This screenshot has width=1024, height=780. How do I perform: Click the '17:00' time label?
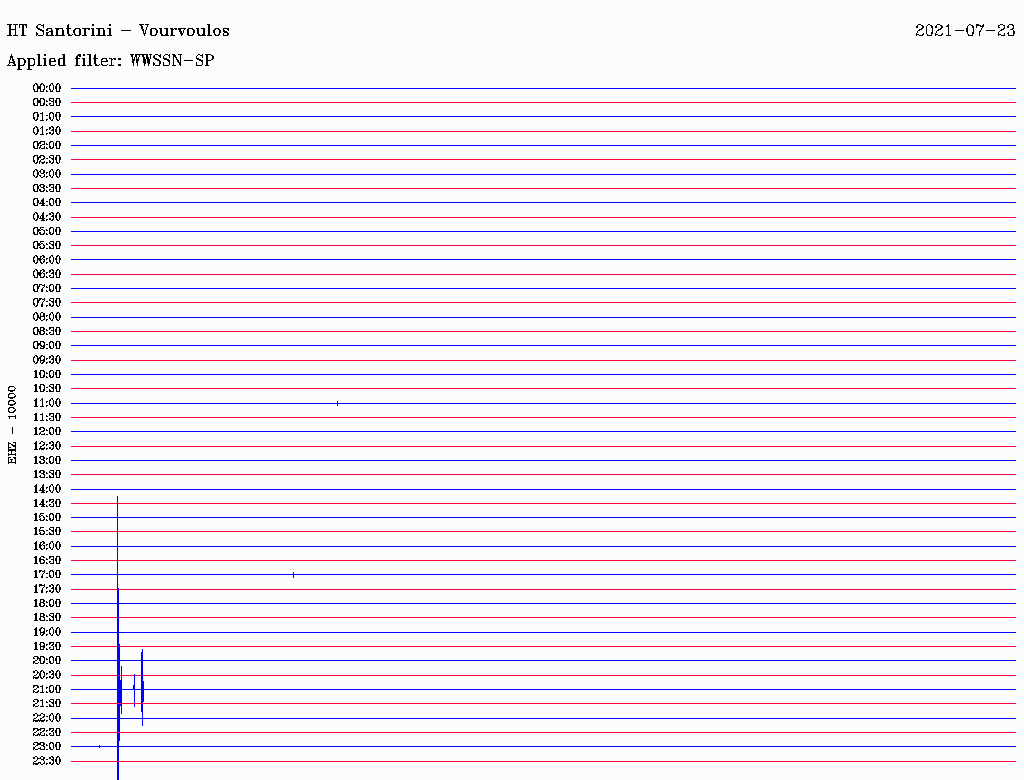[47, 575]
